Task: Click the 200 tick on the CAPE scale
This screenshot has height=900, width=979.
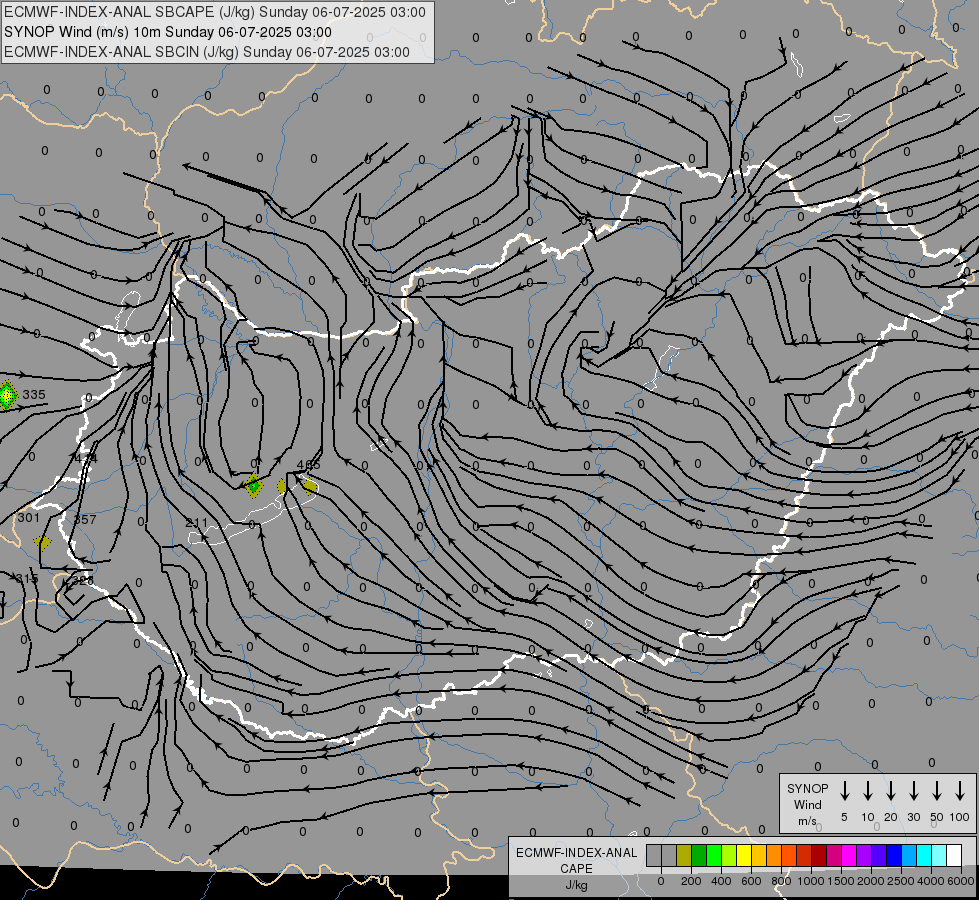Action: [691, 881]
